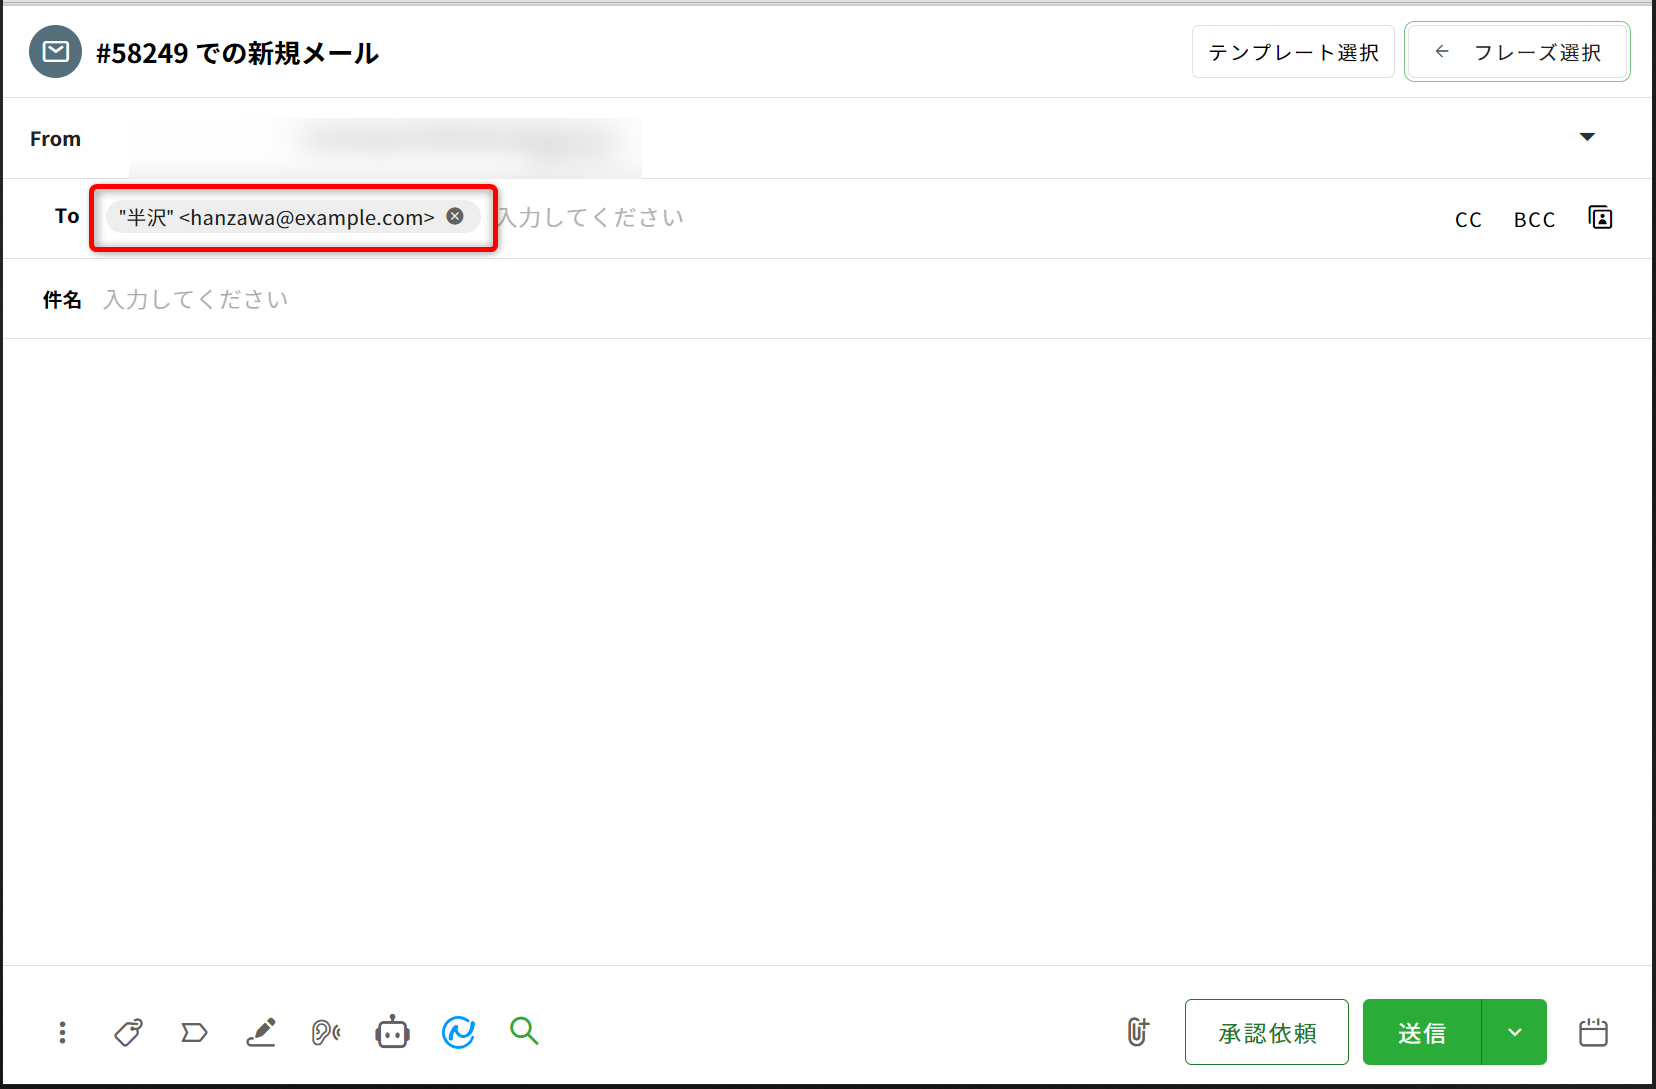Attach a file with the paperclip icon
1656x1089 pixels.
(x=1138, y=1032)
